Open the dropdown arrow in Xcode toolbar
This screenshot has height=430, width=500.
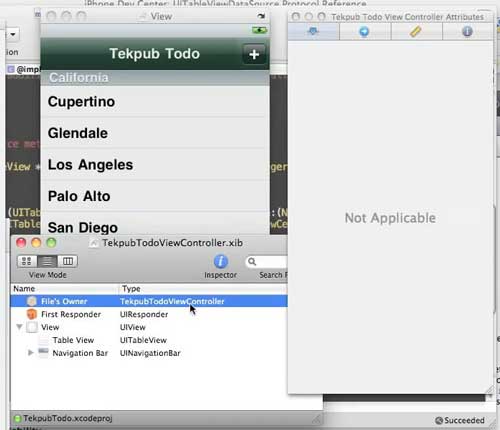(13, 34)
